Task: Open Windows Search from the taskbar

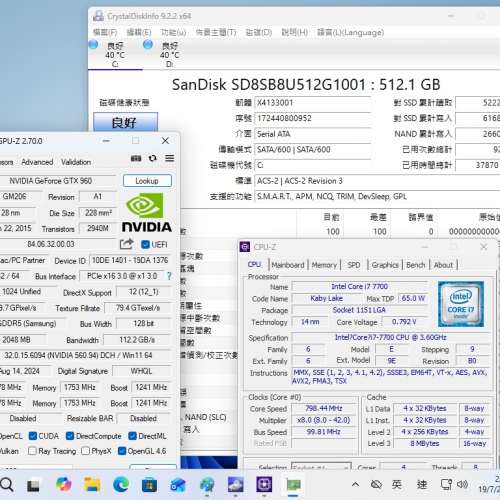Action: point(6,485)
